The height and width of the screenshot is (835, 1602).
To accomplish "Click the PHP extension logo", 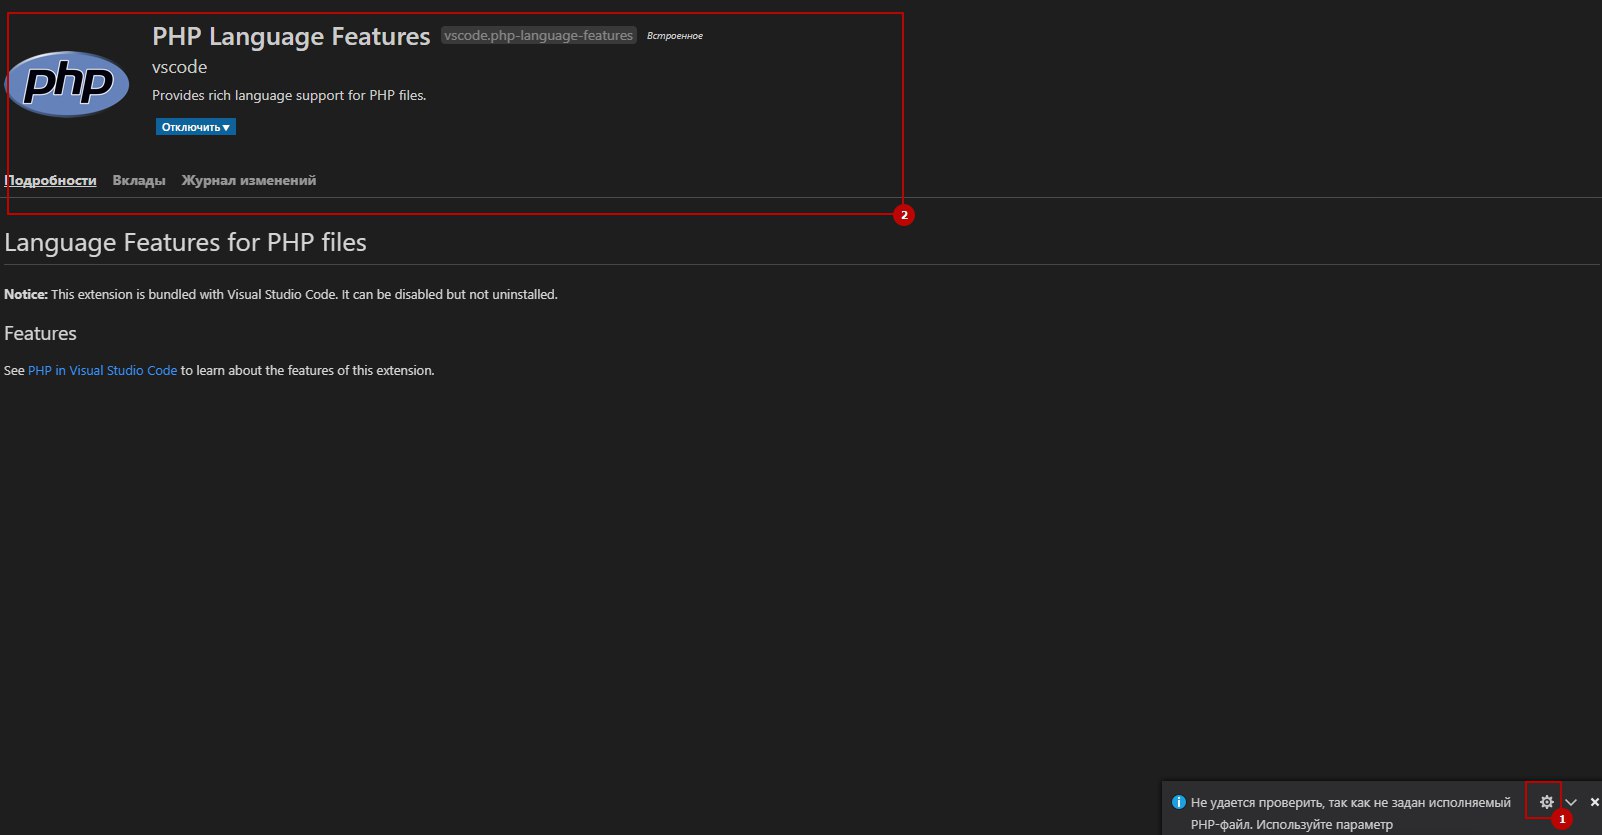I will [67, 83].
